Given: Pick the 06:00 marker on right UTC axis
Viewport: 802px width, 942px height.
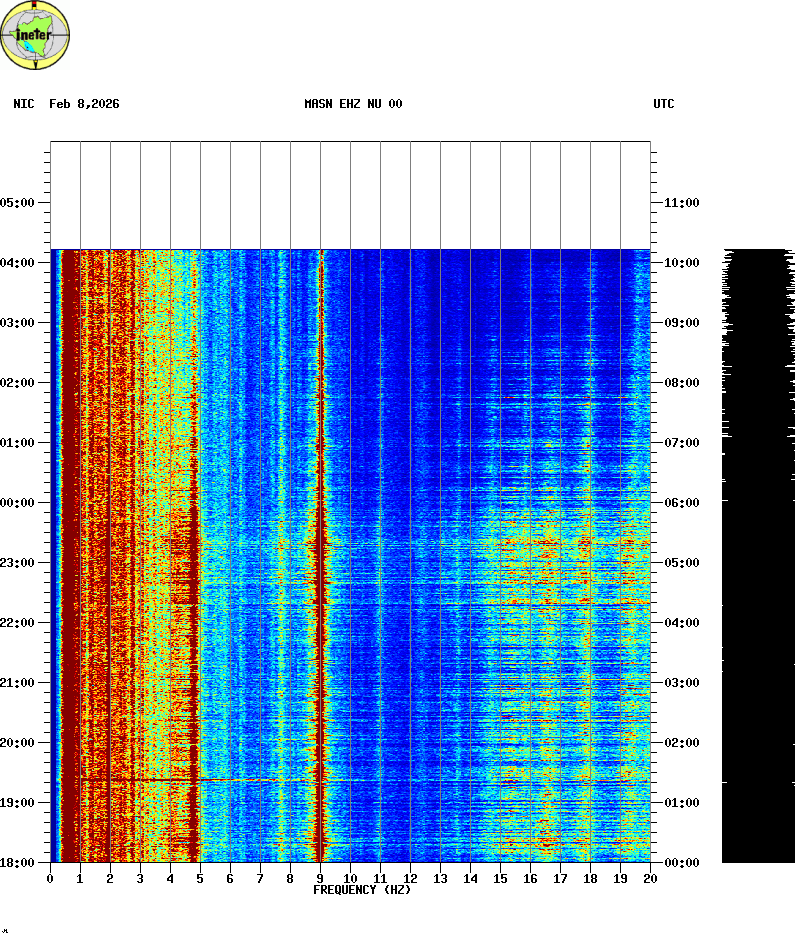Looking at the screenshot, I should point(682,502).
